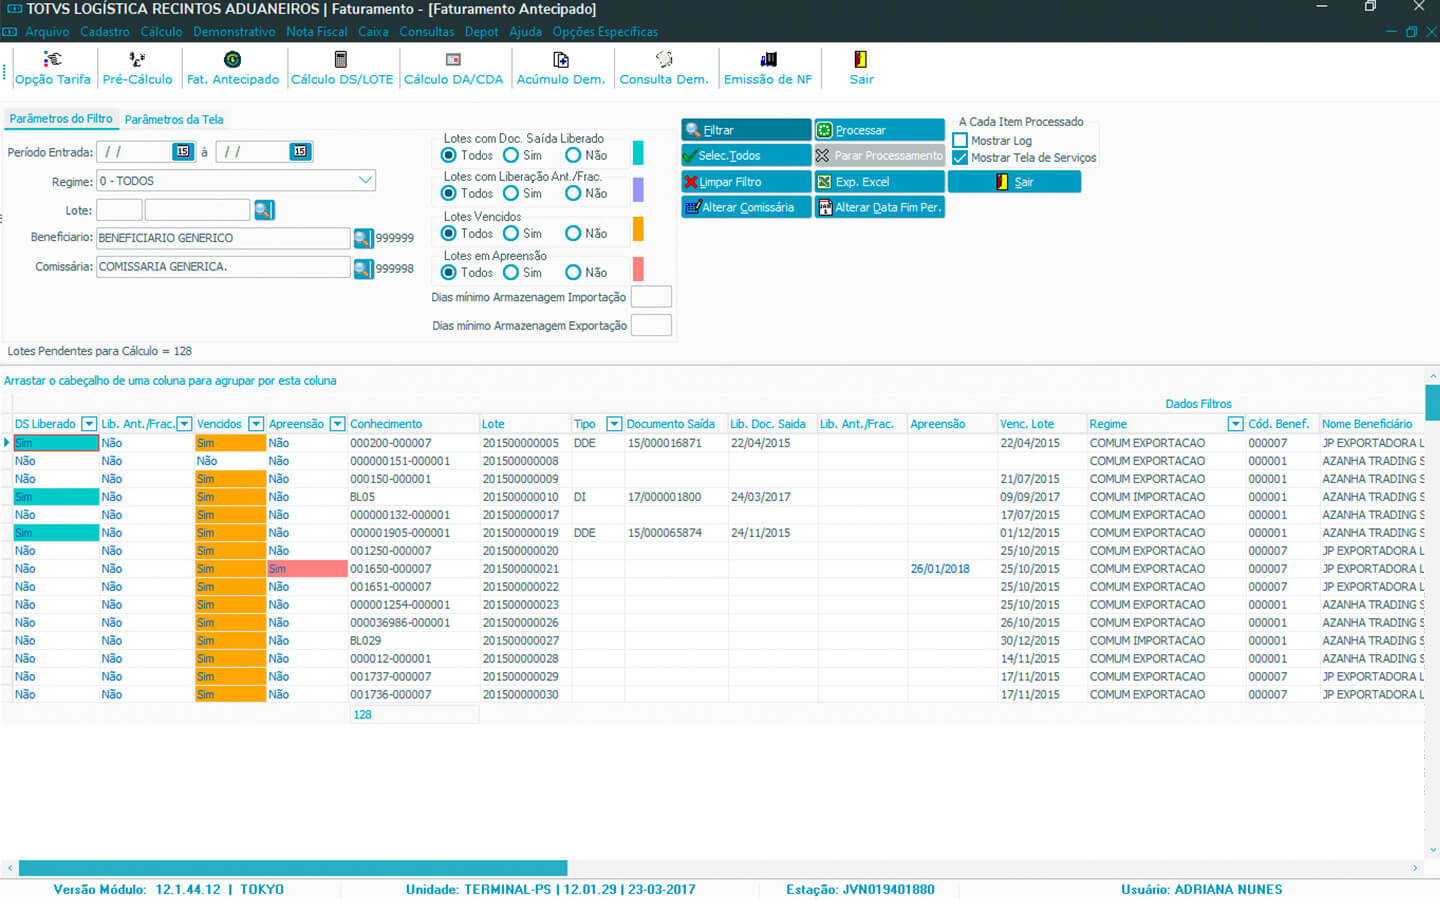The height and width of the screenshot is (900, 1440).
Task: Expand the Regime dropdown
Action: click(365, 181)
